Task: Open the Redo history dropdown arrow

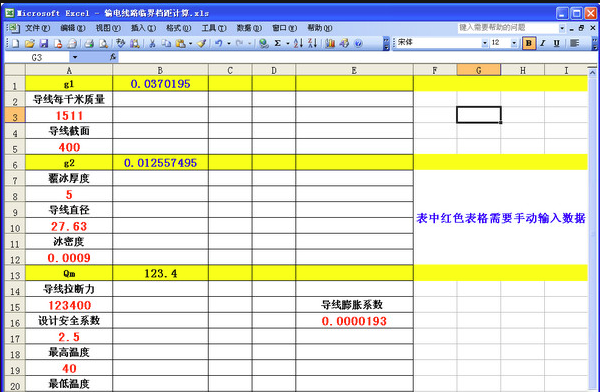Action: pos(249,43)
